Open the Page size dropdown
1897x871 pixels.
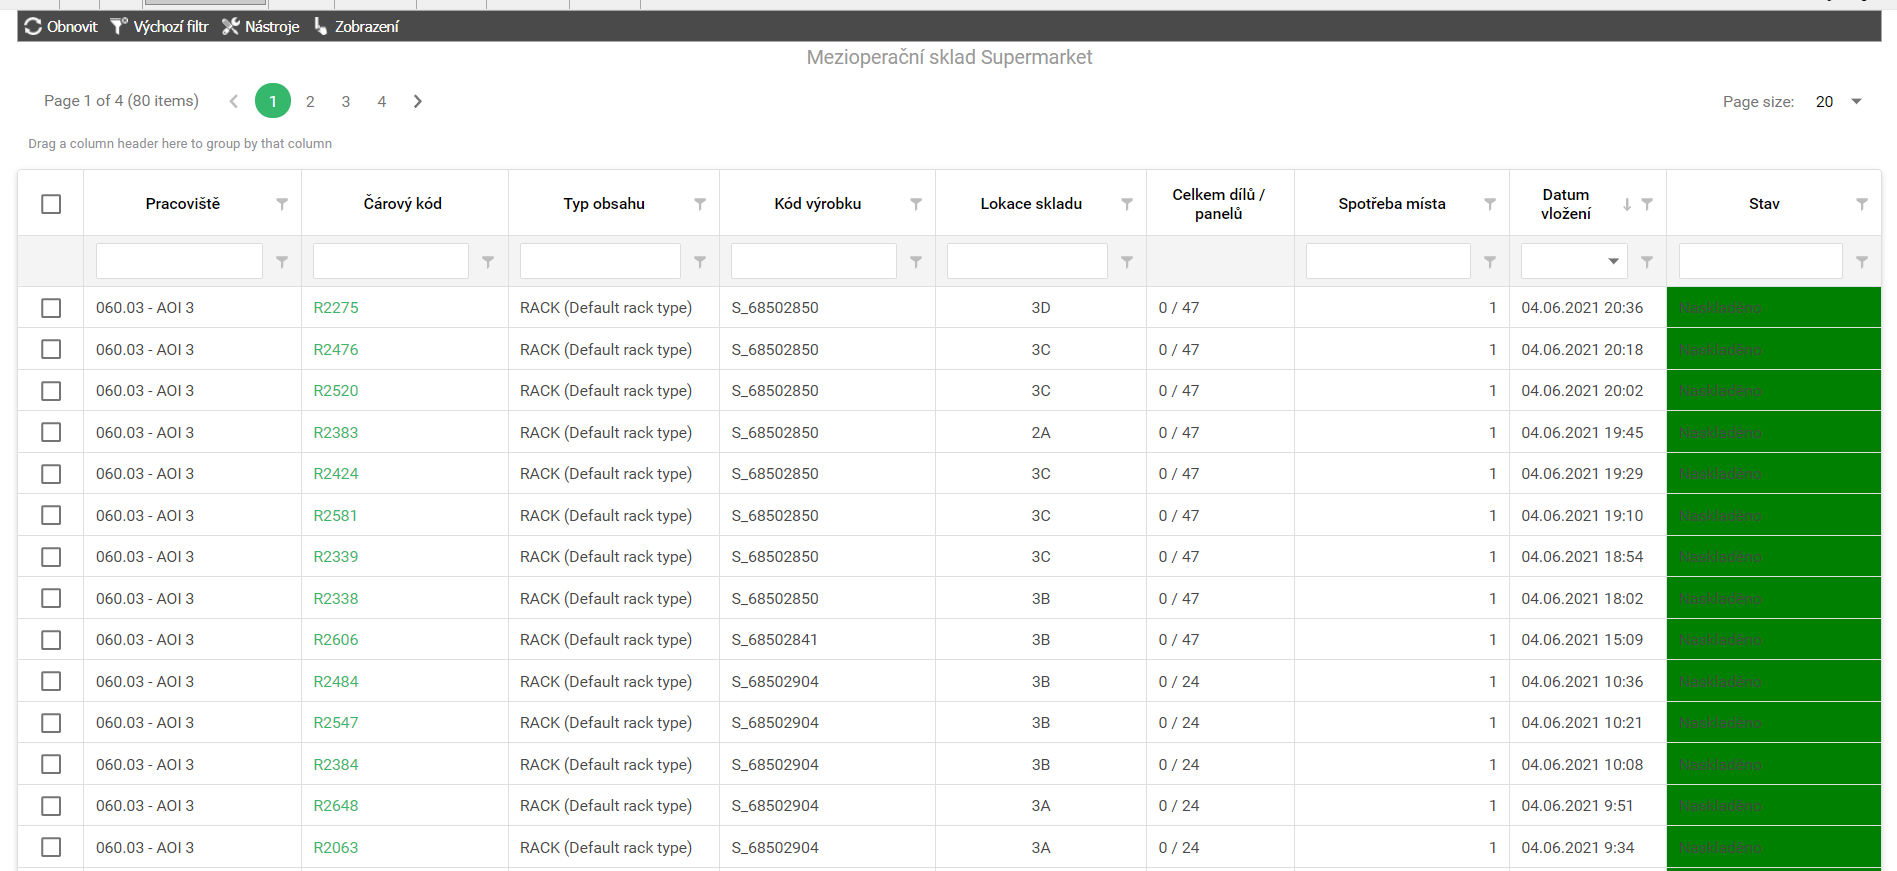coord(1856,101)
